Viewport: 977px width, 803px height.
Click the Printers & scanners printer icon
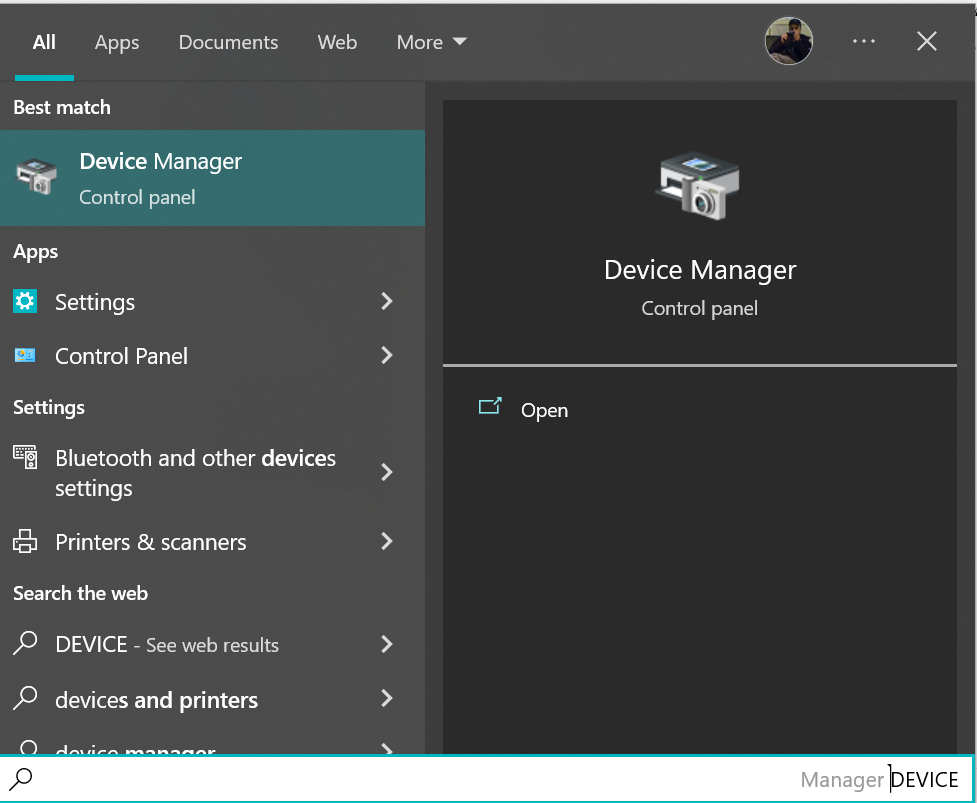25,541
